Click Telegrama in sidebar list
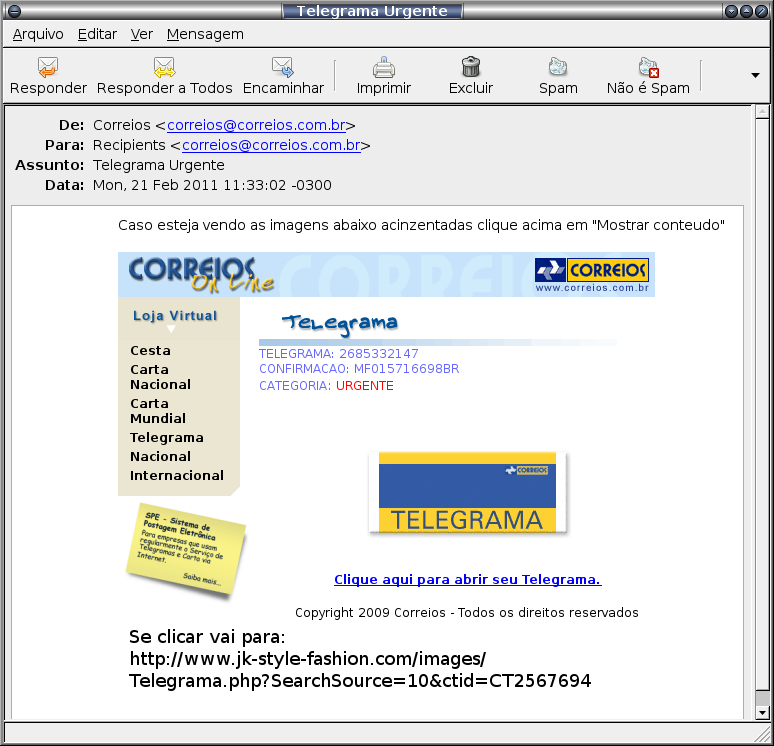 [167, 437]
